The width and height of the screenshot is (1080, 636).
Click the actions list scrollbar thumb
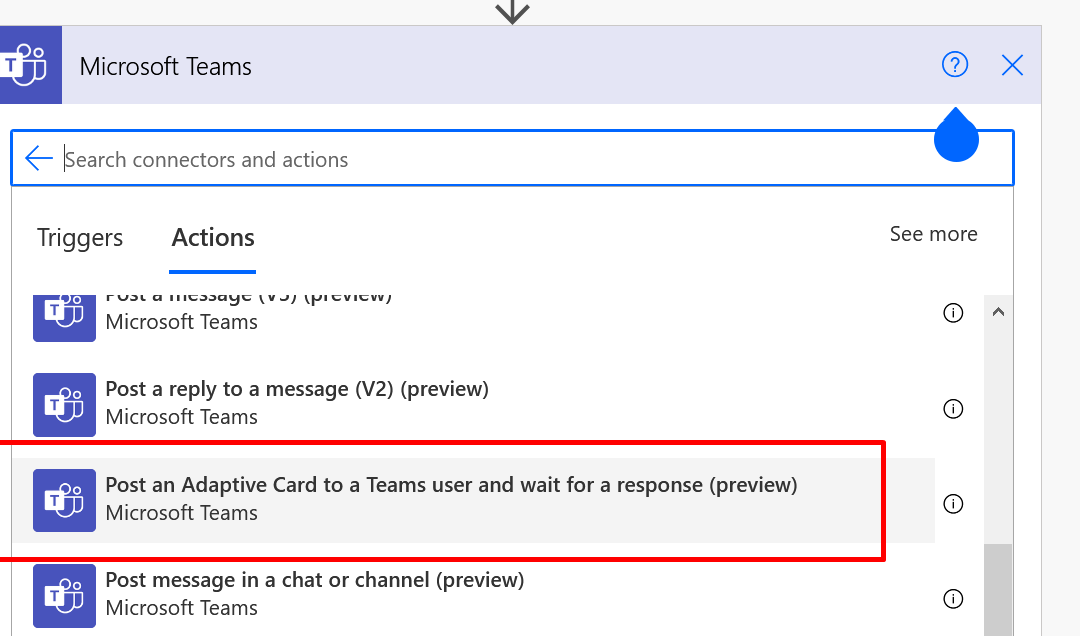coord(998,590)
